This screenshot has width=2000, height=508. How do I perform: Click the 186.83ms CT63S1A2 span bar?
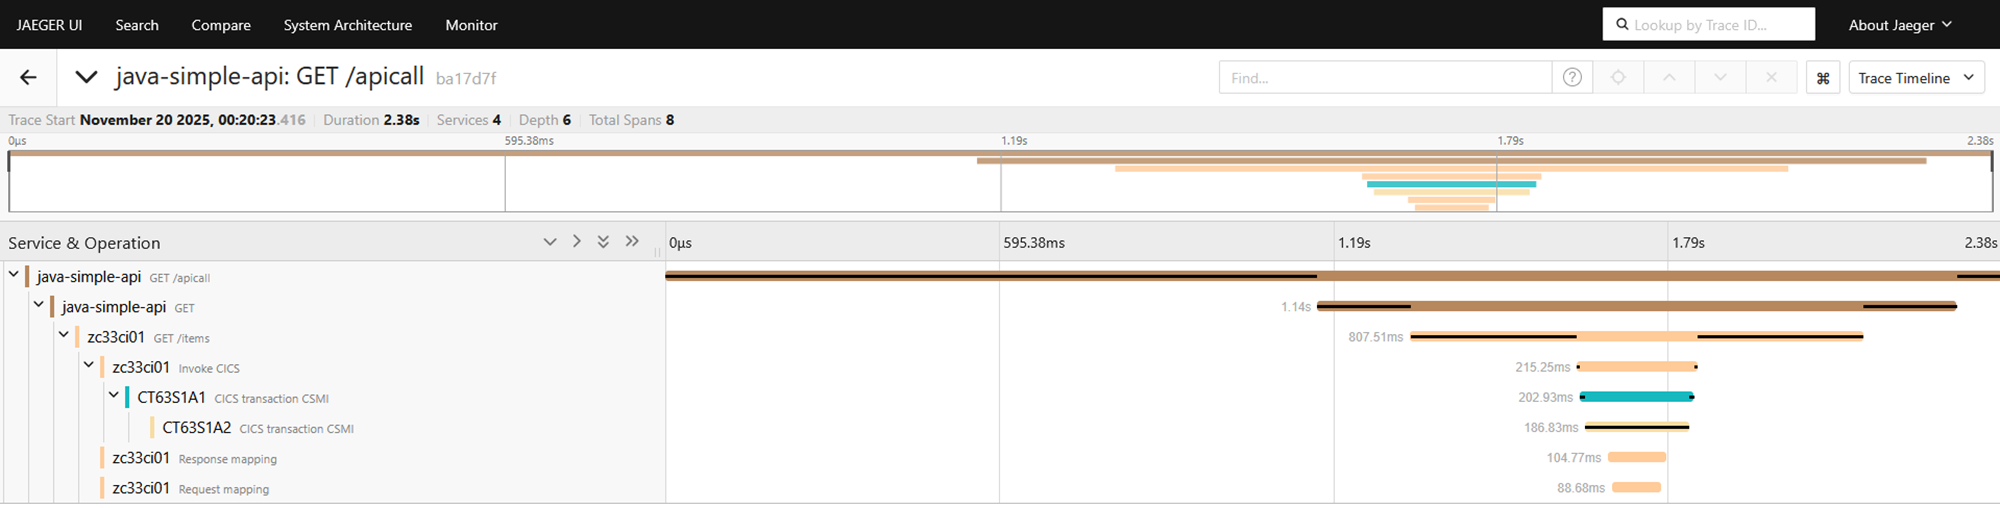coord(1637,427)
